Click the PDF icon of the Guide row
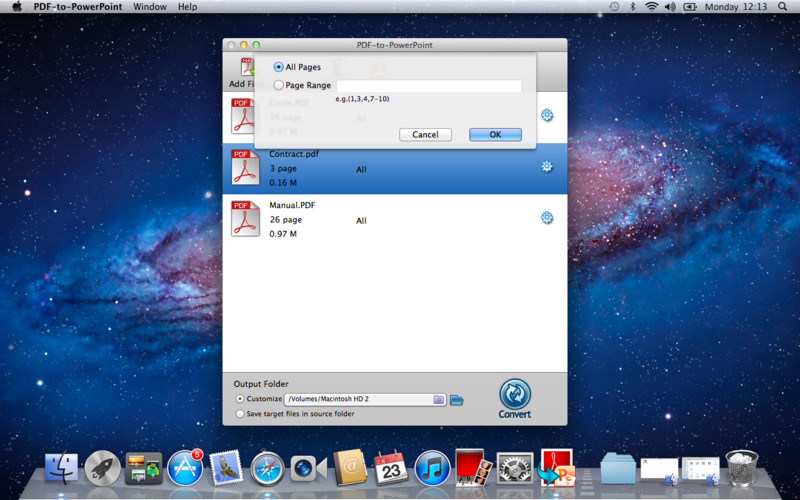 pyautogui.click(x=242, y=116)
